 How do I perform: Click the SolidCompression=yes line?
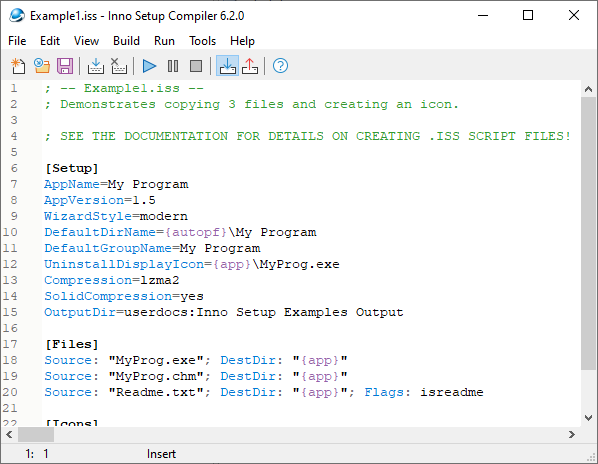tap(124, 296)
